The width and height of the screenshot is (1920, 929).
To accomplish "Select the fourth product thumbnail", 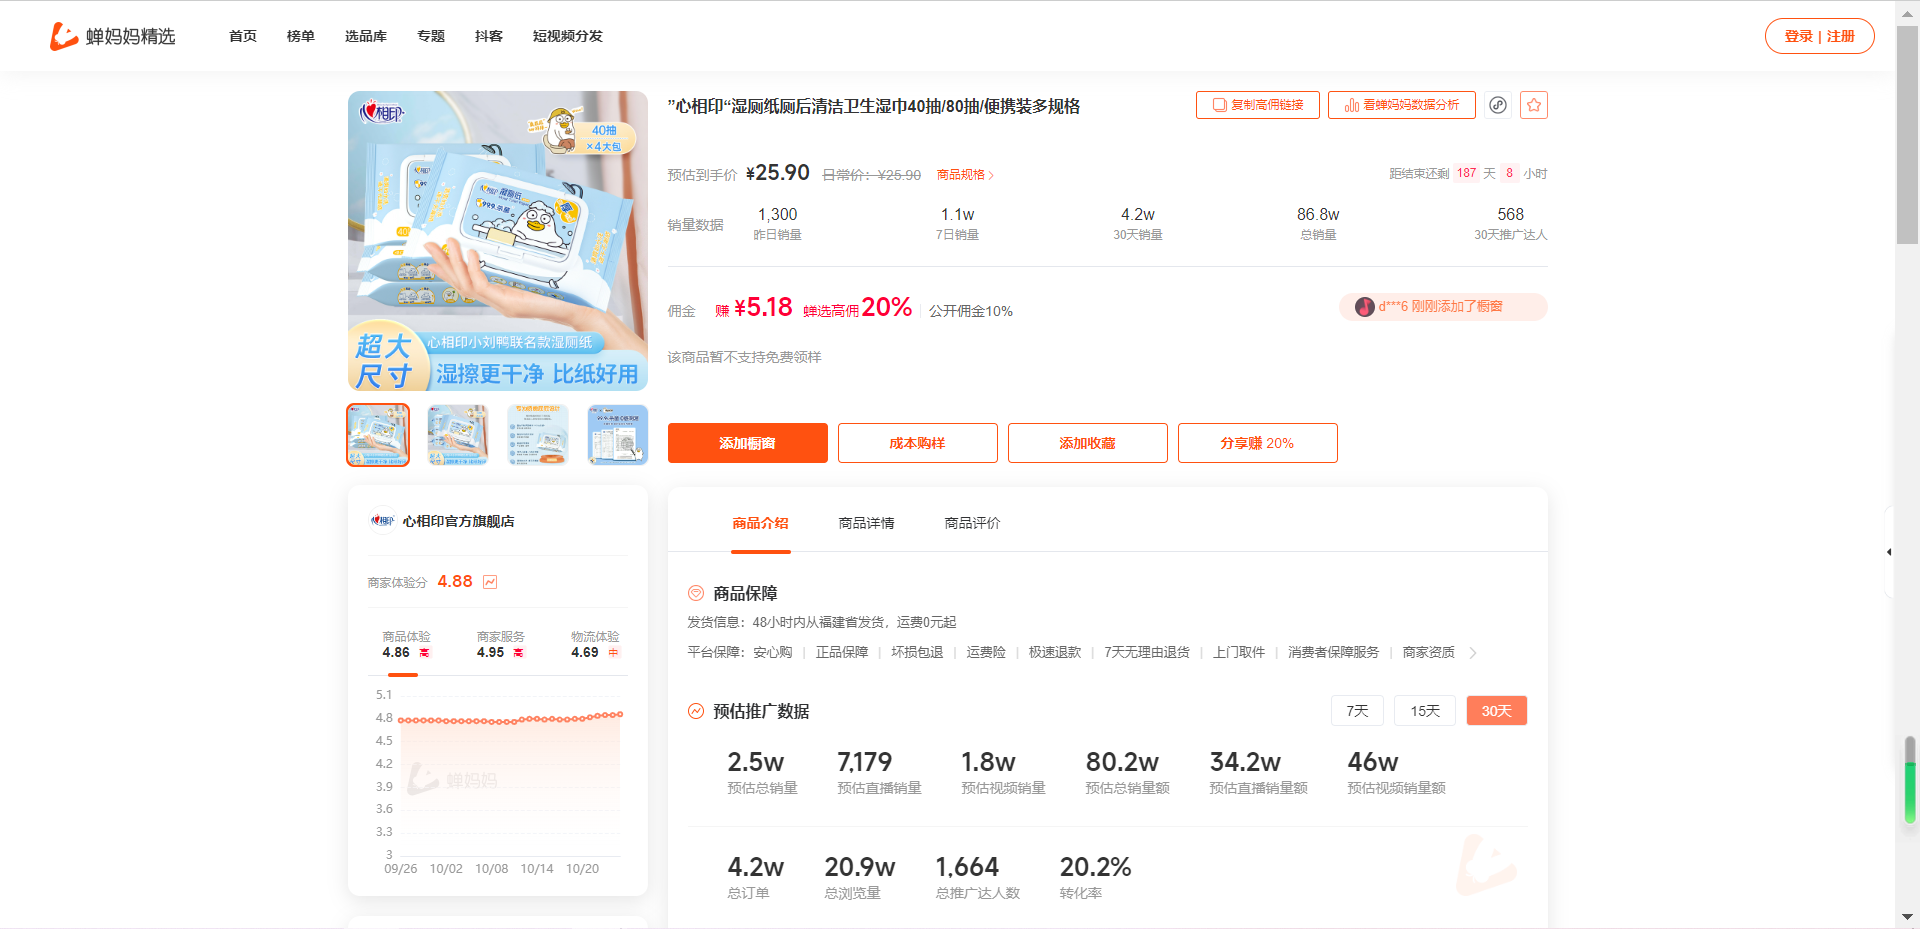I will [618, 435].
